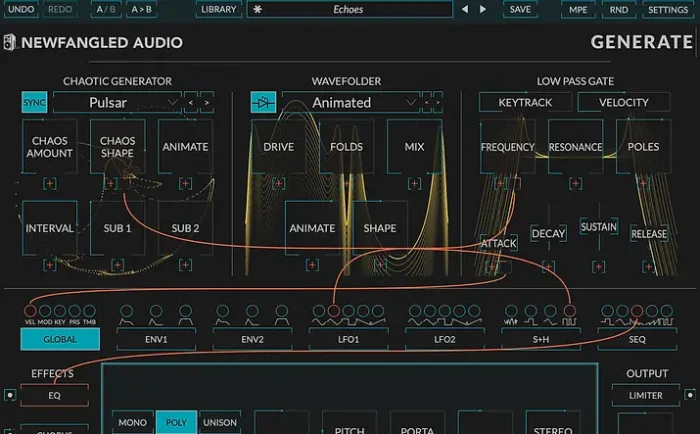The image size is (700, 434).
Task: Click plus icon under Chaos Amount
Action: click(50, 182)
